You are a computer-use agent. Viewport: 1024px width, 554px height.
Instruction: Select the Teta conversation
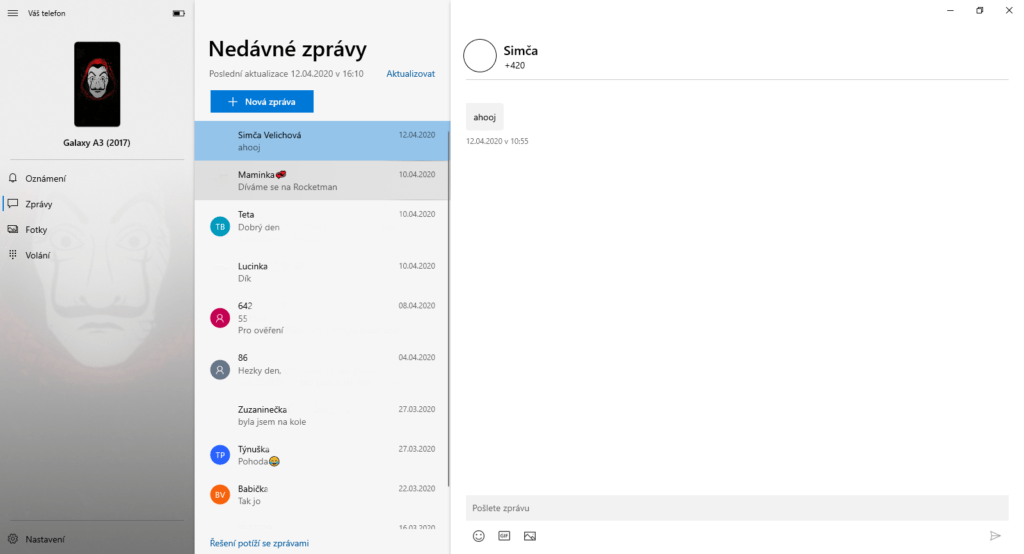(x=320, y=220)
